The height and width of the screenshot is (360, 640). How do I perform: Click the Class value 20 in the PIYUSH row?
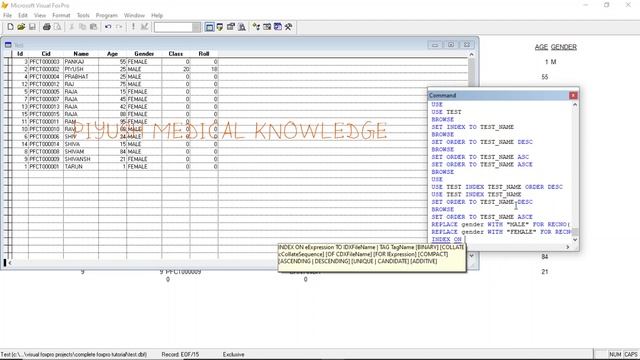(176, 69)
